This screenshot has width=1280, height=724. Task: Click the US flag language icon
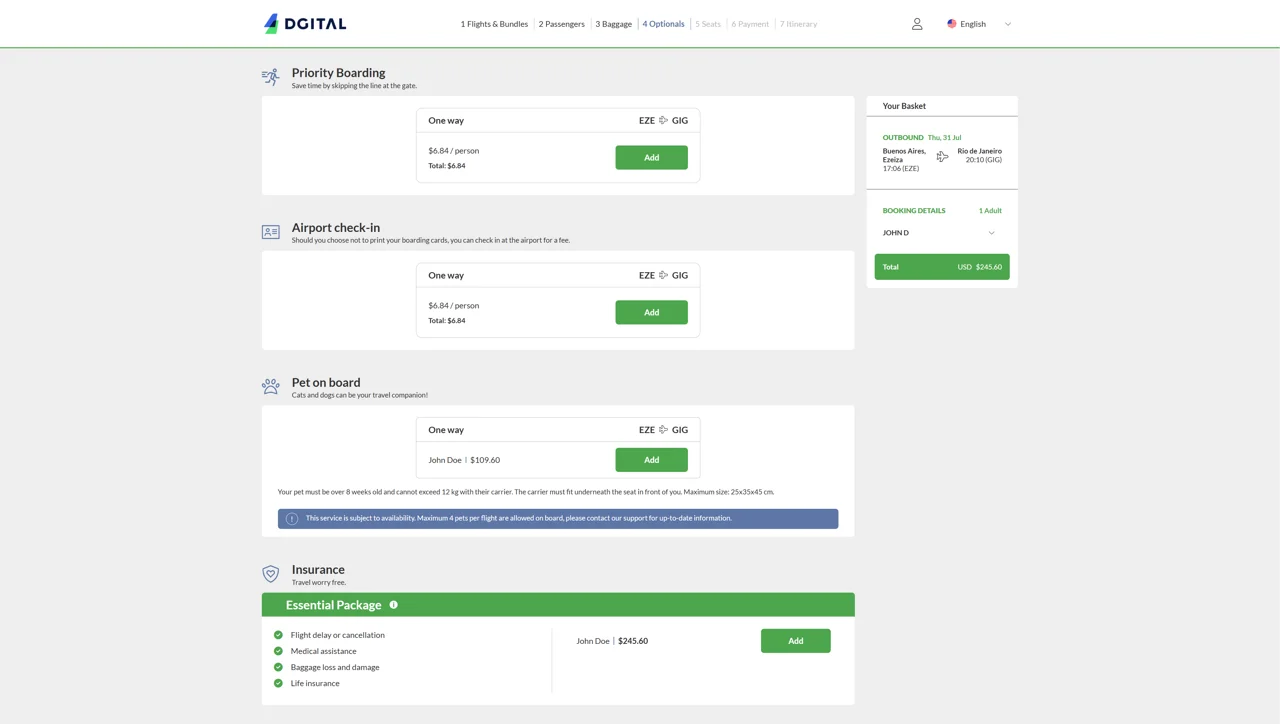952,24
